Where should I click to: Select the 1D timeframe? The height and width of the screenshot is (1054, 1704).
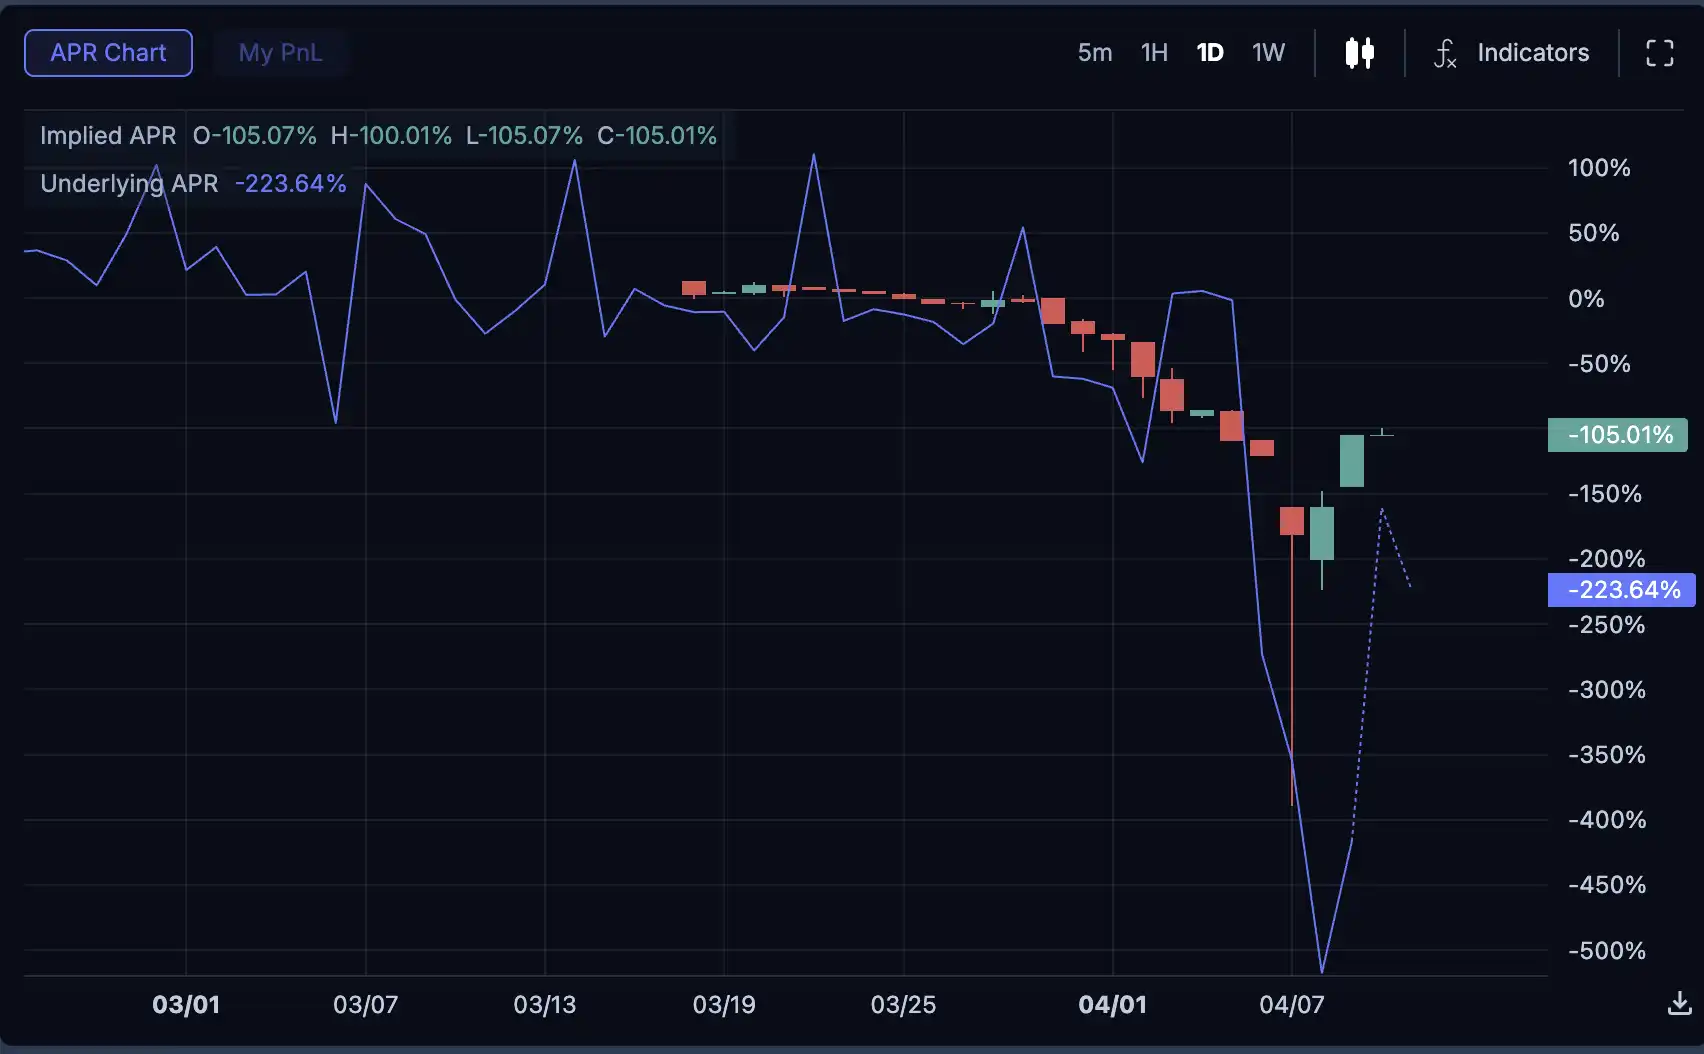coord(1210,53)
